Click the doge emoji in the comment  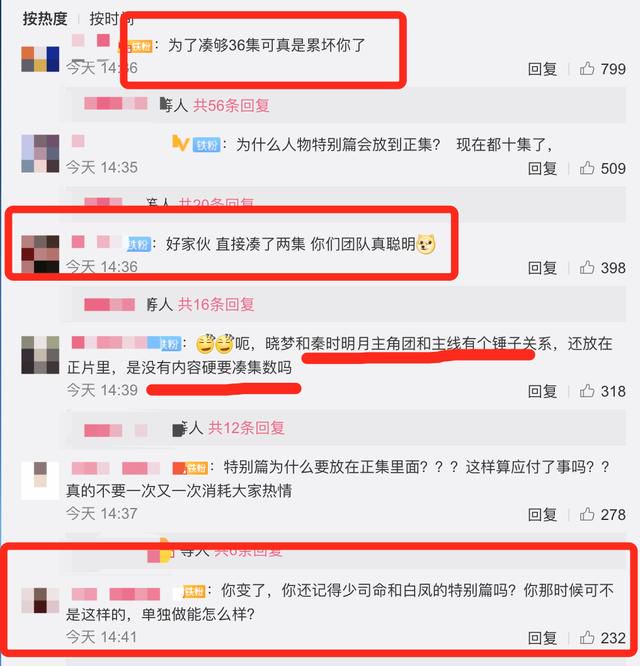[426, 244]
